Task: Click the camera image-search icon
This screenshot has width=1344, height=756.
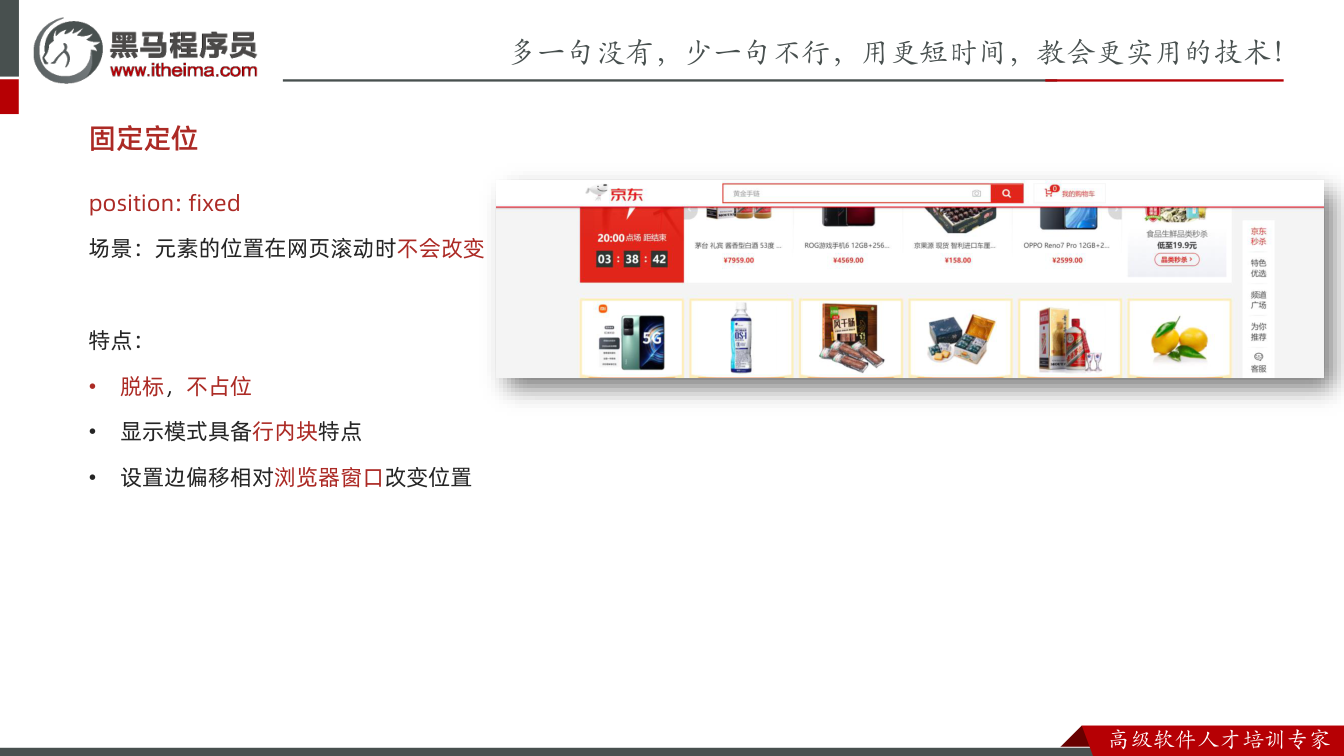Action: (976, 193)
